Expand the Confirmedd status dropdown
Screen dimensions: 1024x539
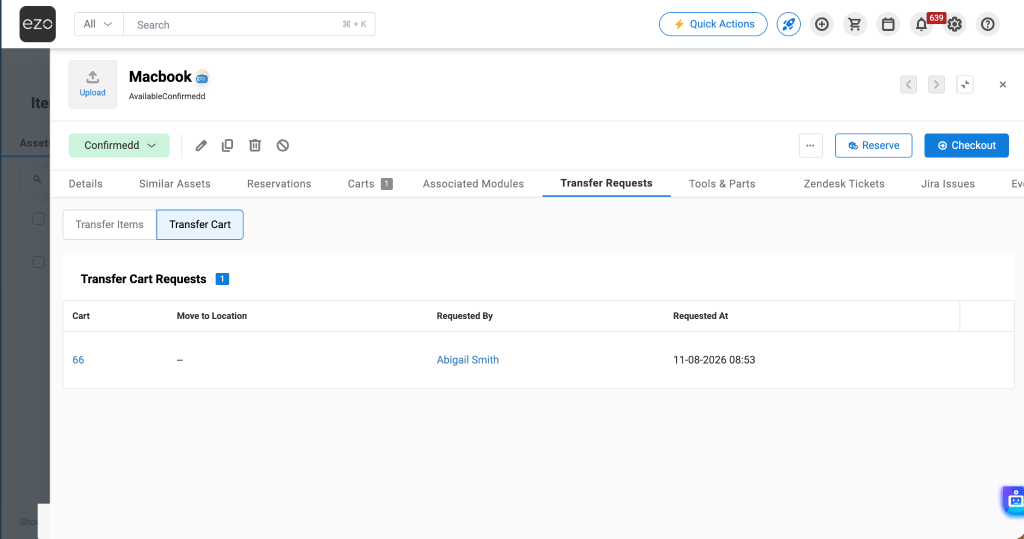point(119,145)
